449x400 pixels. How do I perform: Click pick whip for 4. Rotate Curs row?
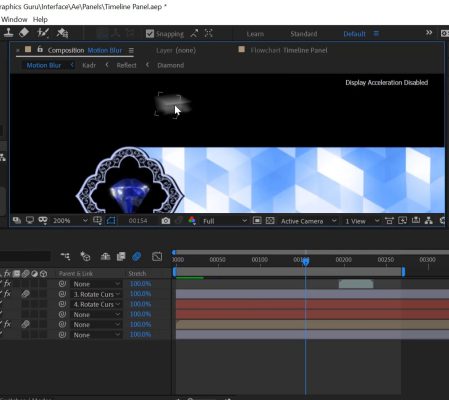click(x=62, y=304)
